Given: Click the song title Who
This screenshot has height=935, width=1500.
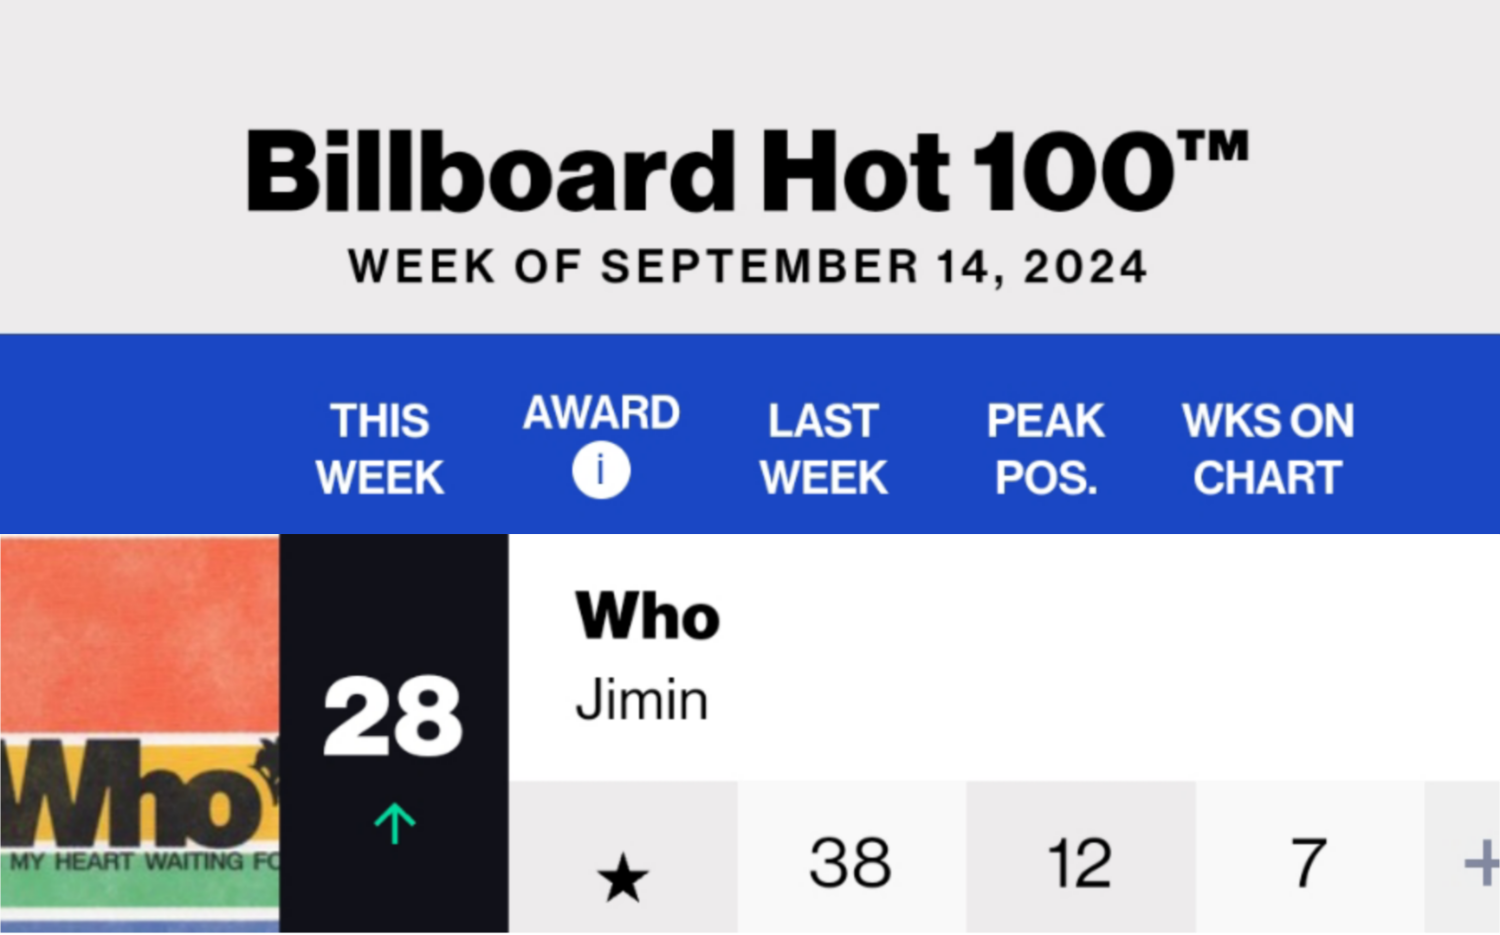Looking at the screenshot, I should click(x=648, y=615).
